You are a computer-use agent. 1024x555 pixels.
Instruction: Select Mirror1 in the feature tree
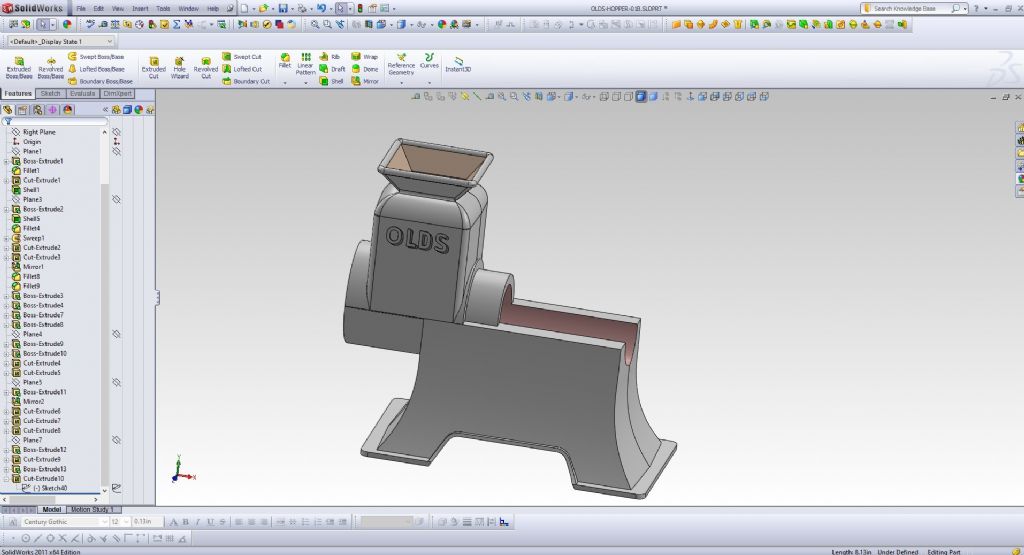33,267
